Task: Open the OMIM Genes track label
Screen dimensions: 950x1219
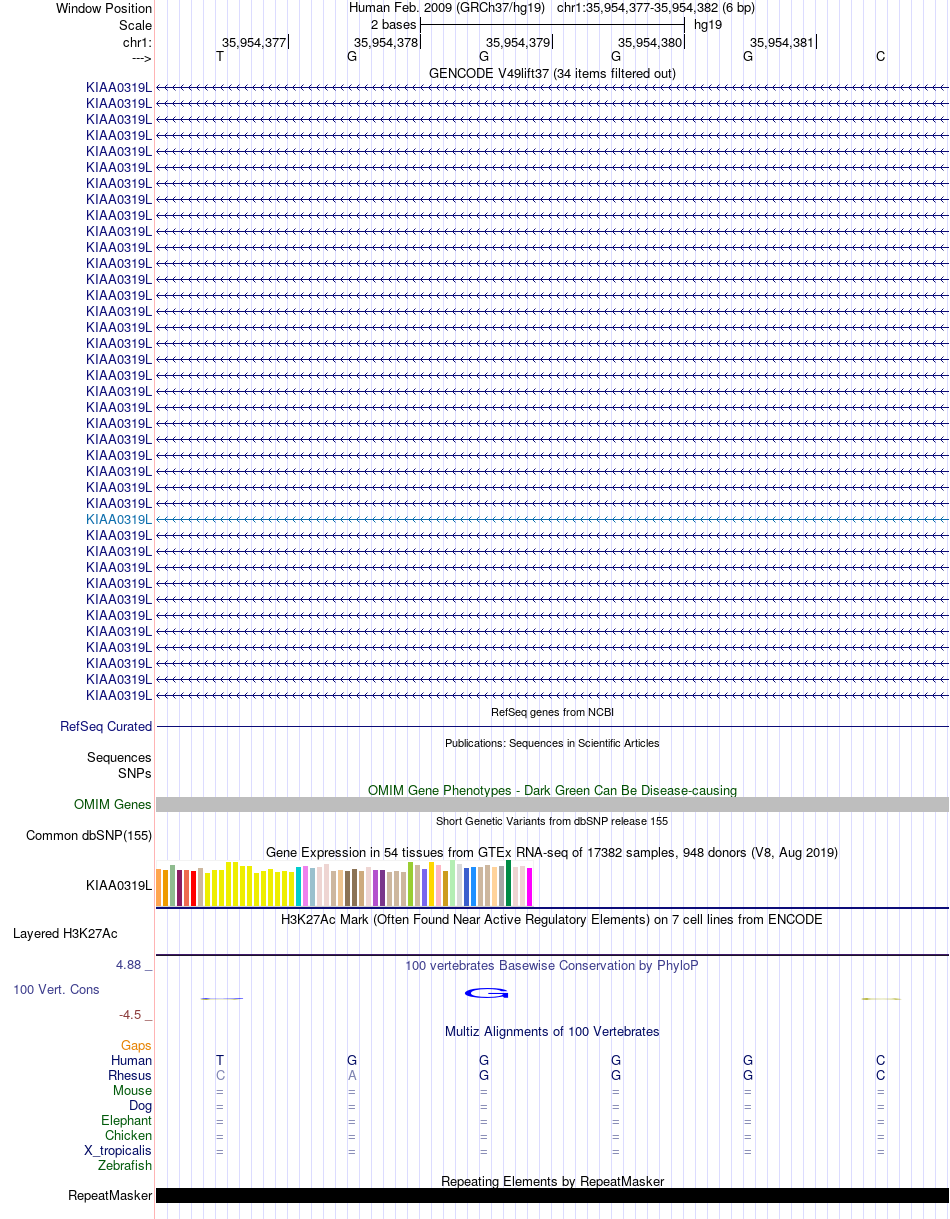Action: pos(113,805)
